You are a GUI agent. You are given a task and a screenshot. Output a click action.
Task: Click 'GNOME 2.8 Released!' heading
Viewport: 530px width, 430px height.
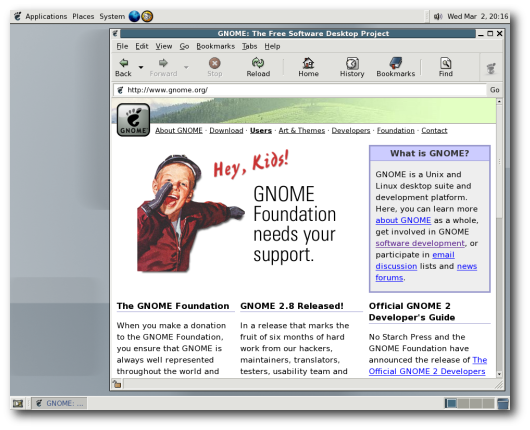click(292, 306)
